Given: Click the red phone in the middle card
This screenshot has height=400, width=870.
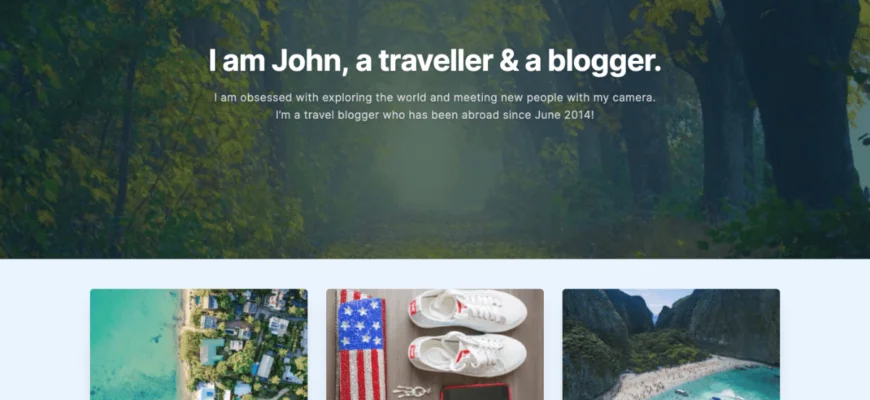Looking at the screenshot, I should [x=476, y=392].
